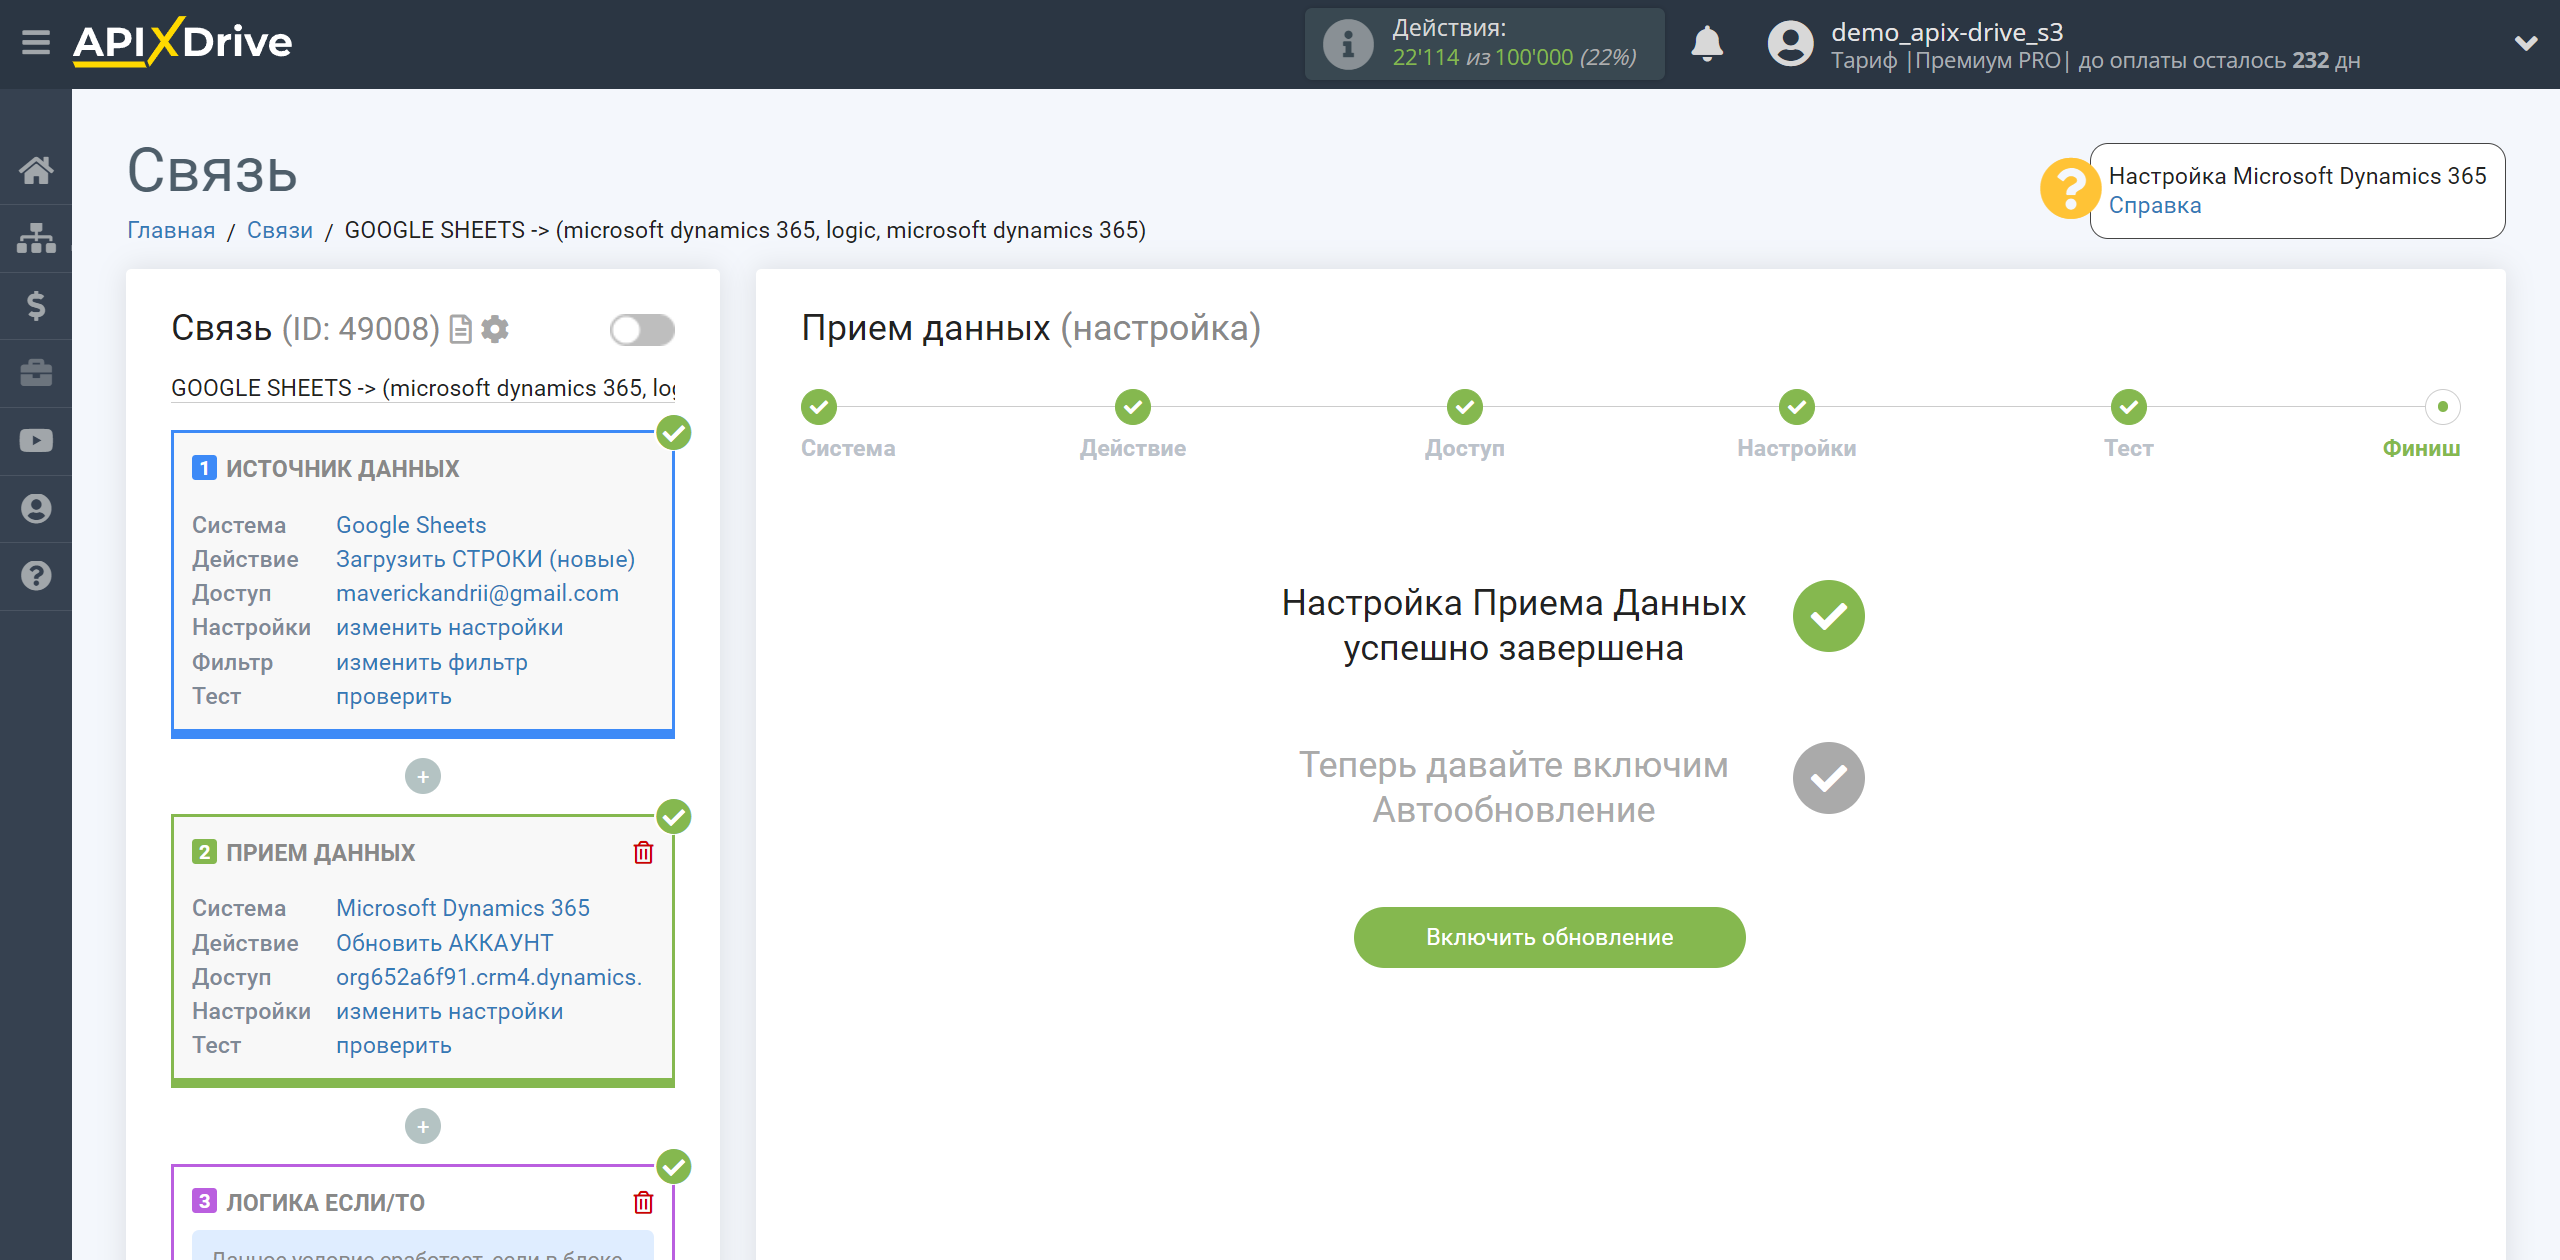The image size is (2560, 1260).
Task: Open the briefcase sidebar icon
Action: [x=36, y=373]
